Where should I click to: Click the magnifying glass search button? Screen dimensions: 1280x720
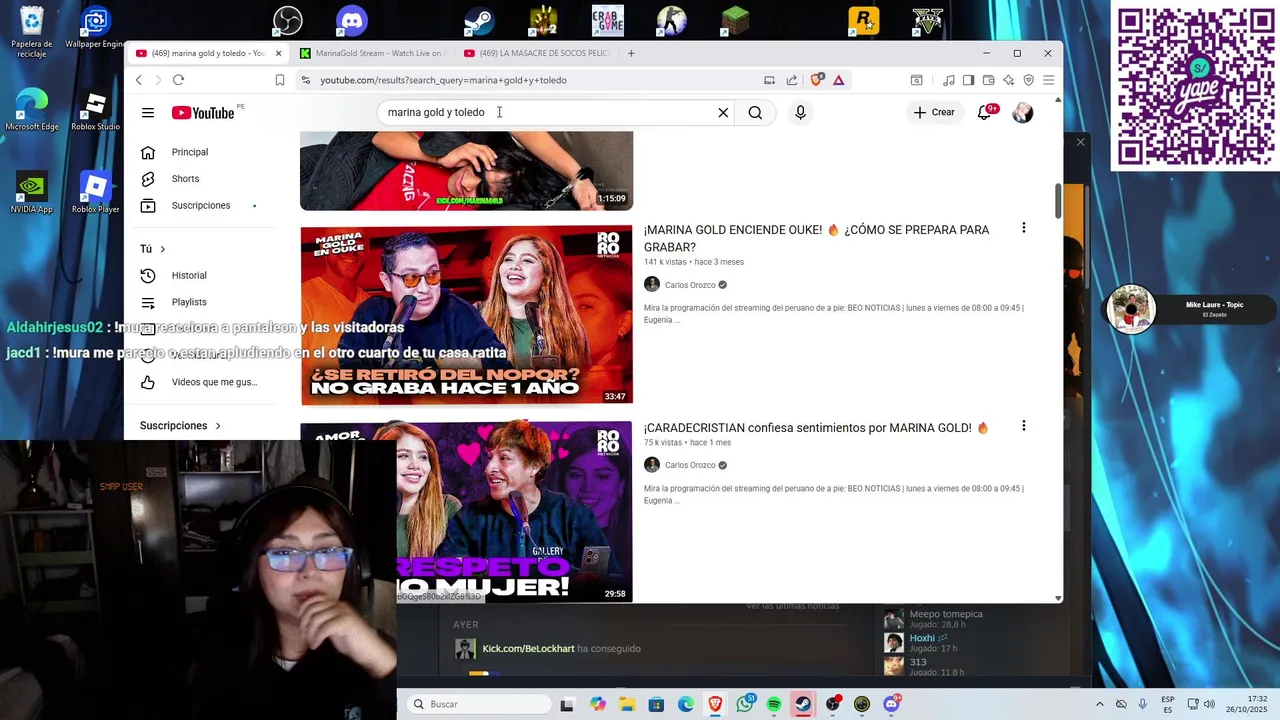pos(755,113)
